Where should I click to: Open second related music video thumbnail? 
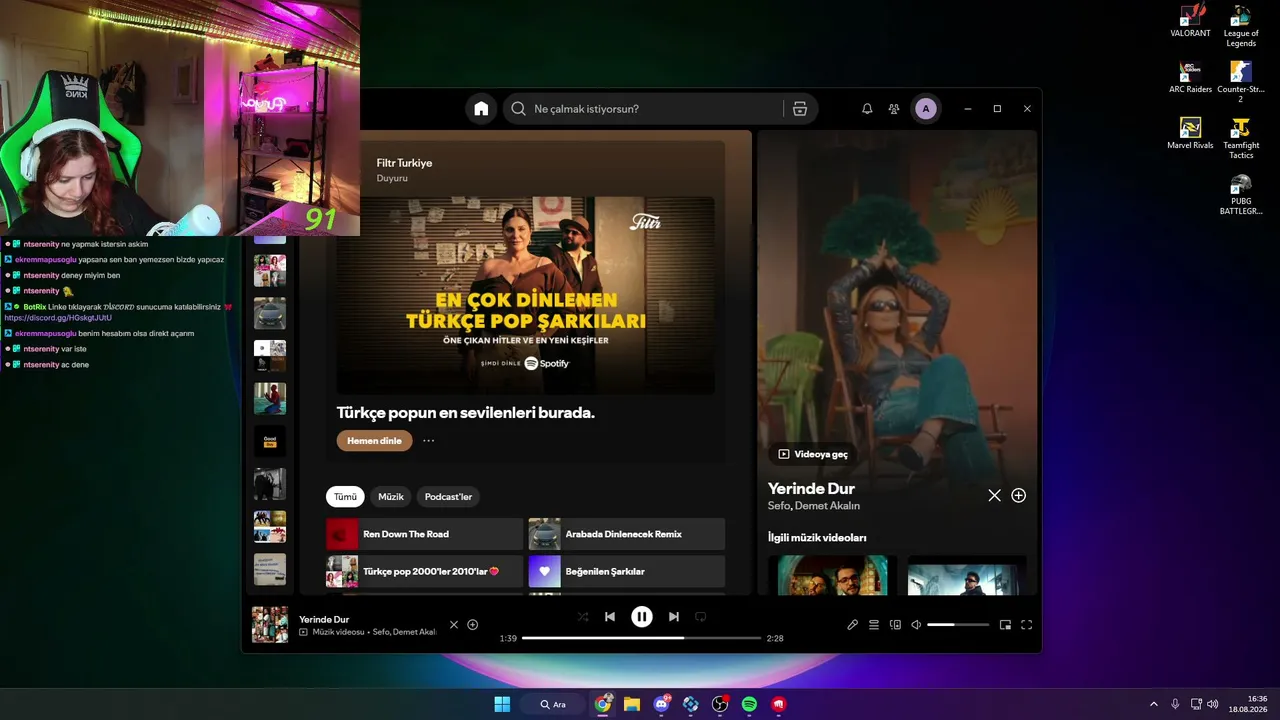pos(966,576)
